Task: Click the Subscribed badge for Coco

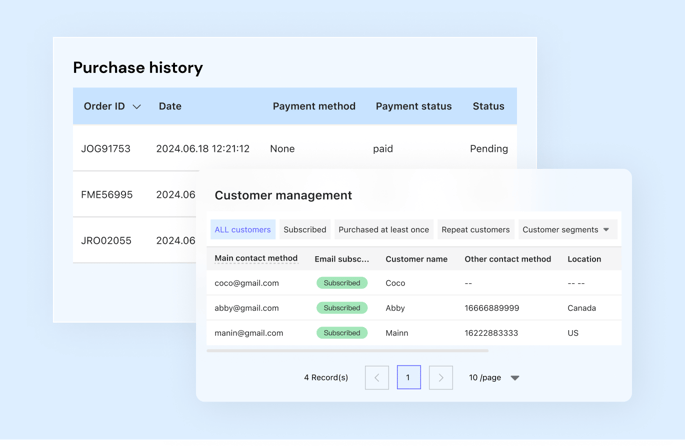Action: click(x=342, y=283)
